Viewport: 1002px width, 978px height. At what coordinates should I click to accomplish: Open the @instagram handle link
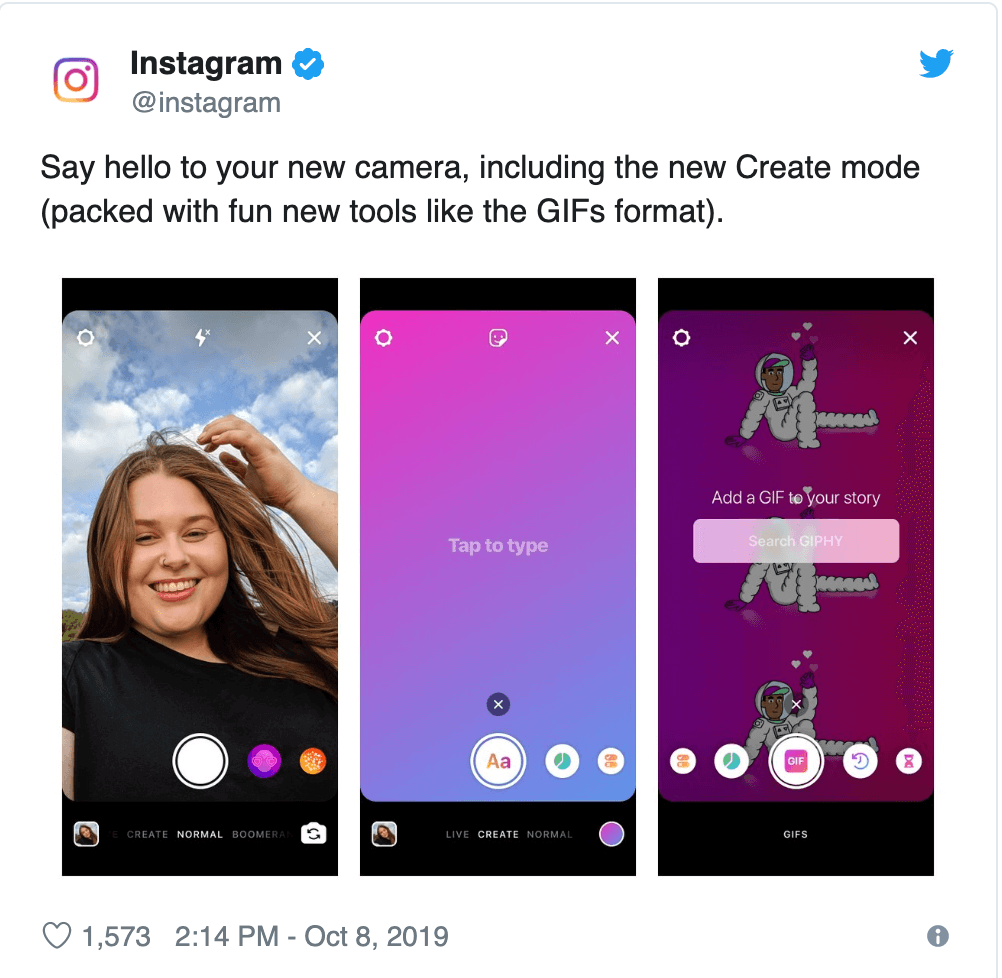point(206,102)
